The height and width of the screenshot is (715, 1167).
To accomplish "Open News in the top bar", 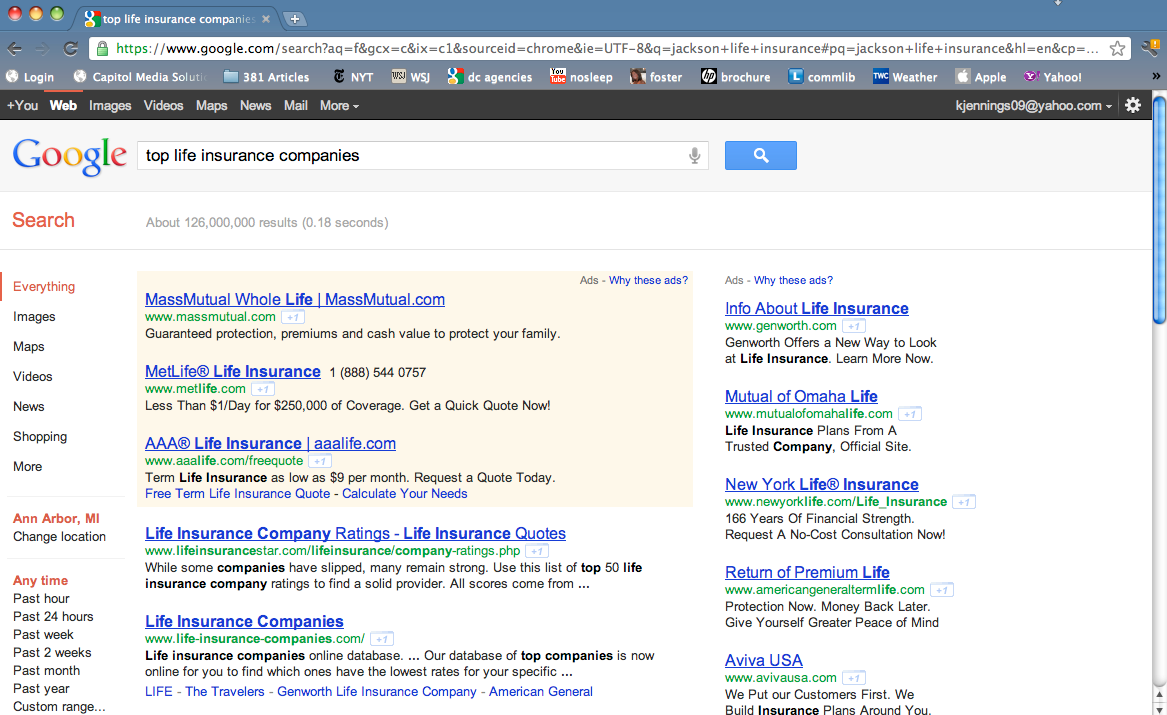I will pos(255,106).
